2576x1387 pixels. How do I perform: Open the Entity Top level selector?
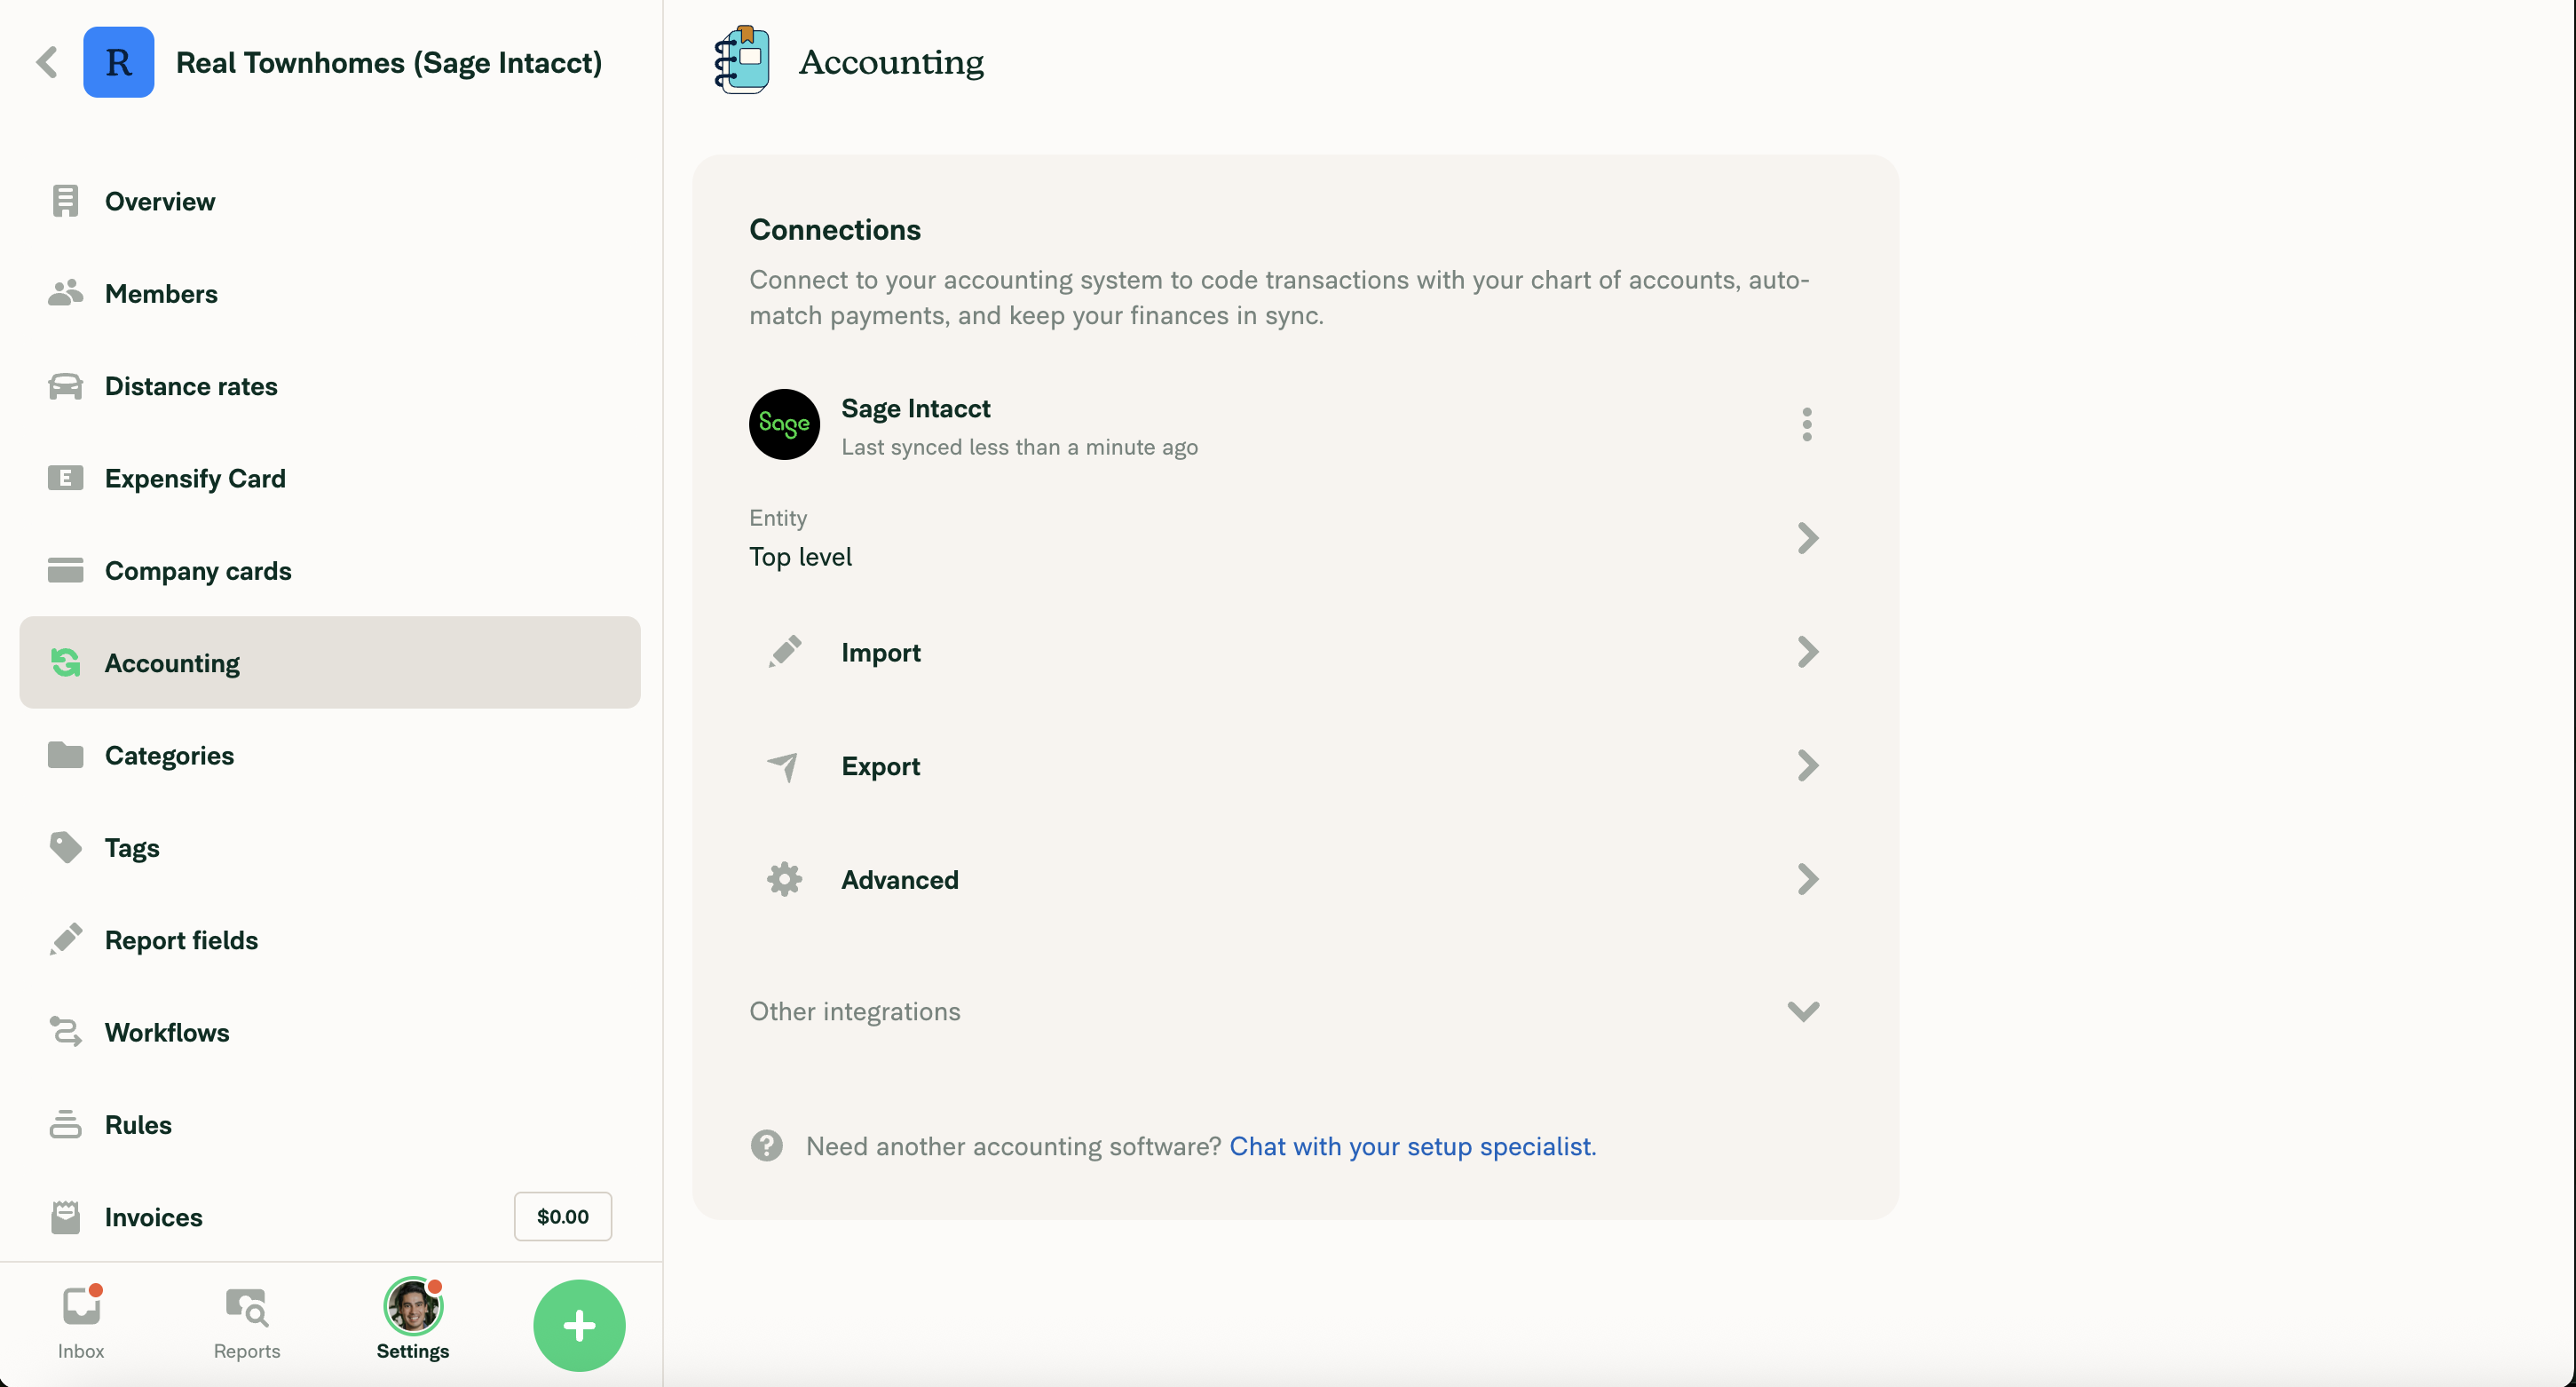1284,538
